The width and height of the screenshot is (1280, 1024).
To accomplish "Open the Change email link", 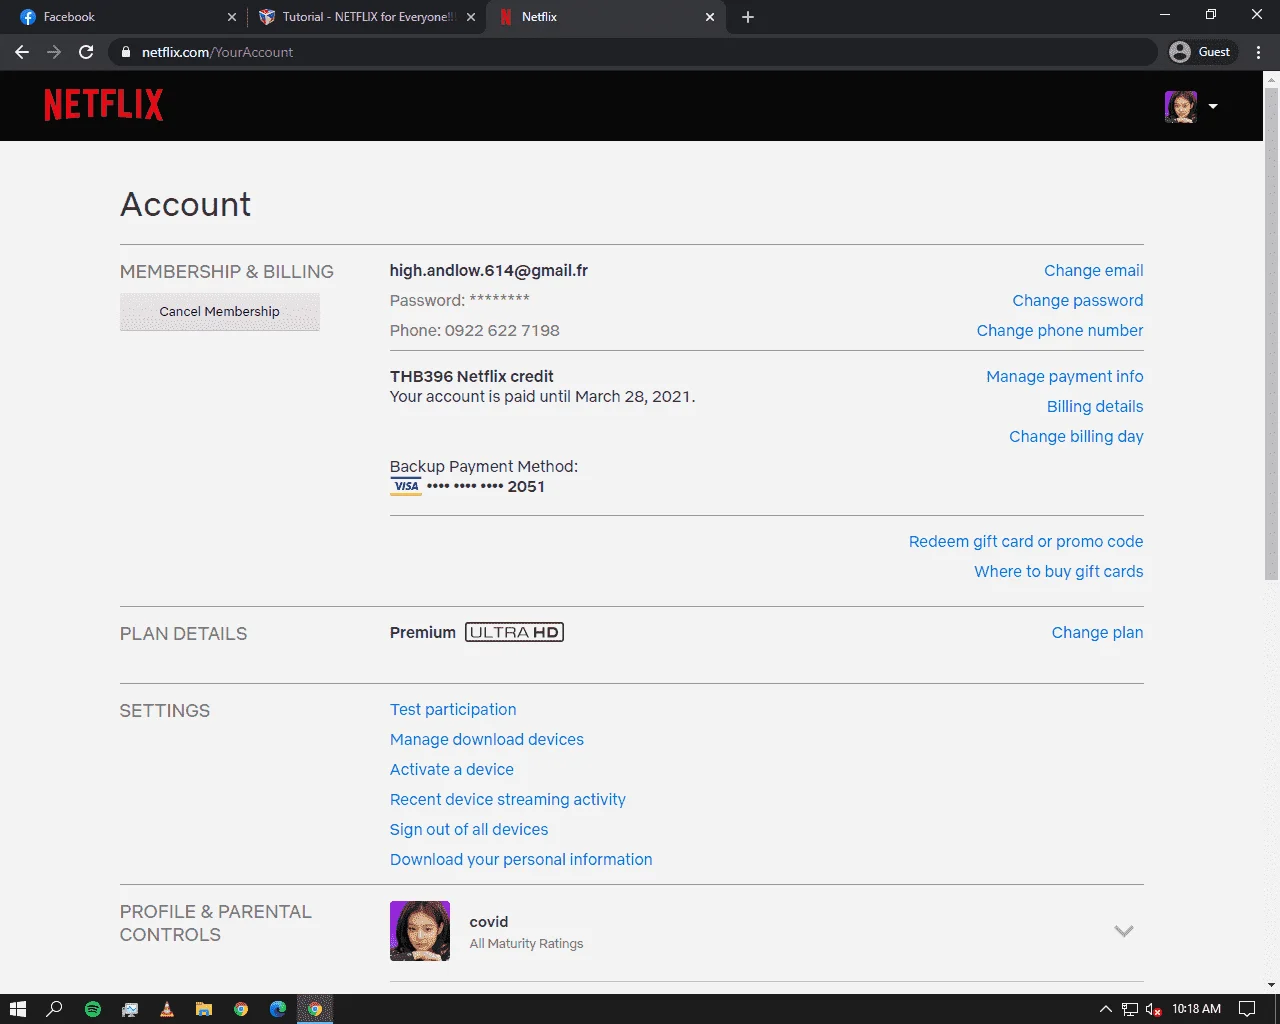I will (1093, 271).
